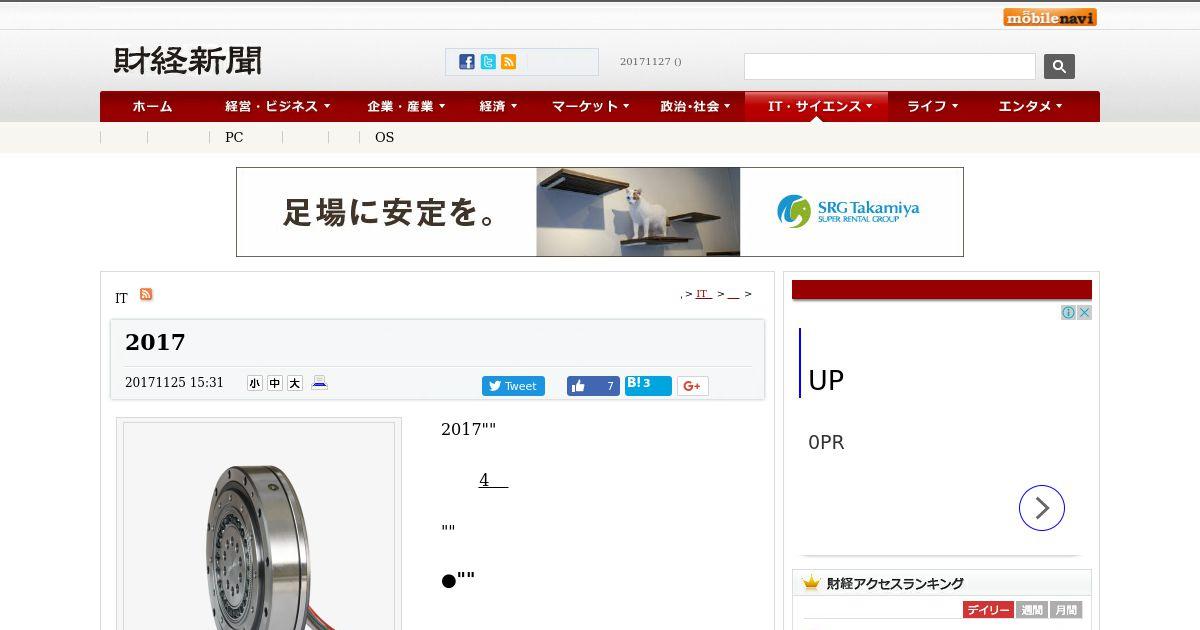Open the Facebook page icon in header
This screenshot has height=630, width=1200.
[x=467, y=62]
